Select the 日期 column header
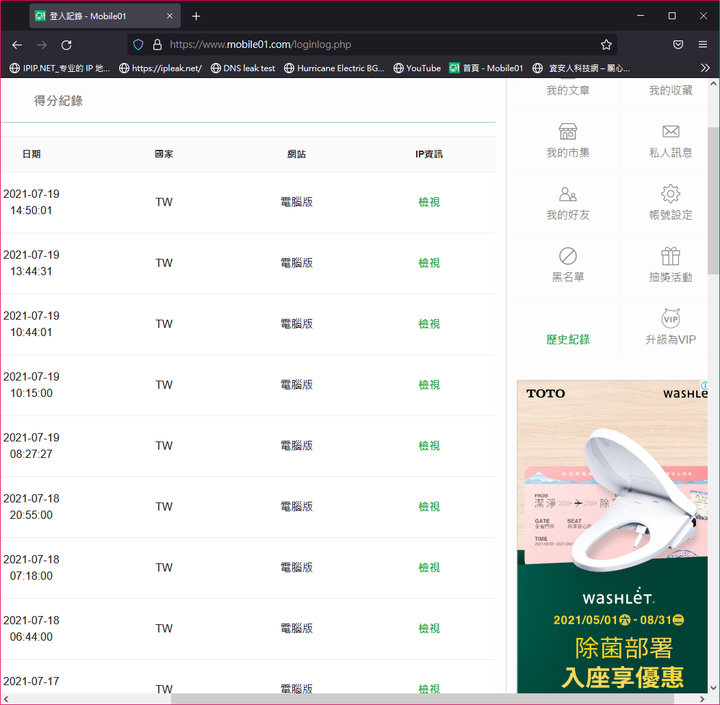The width and height of the screenshot is (720, 705). (31, 154)
